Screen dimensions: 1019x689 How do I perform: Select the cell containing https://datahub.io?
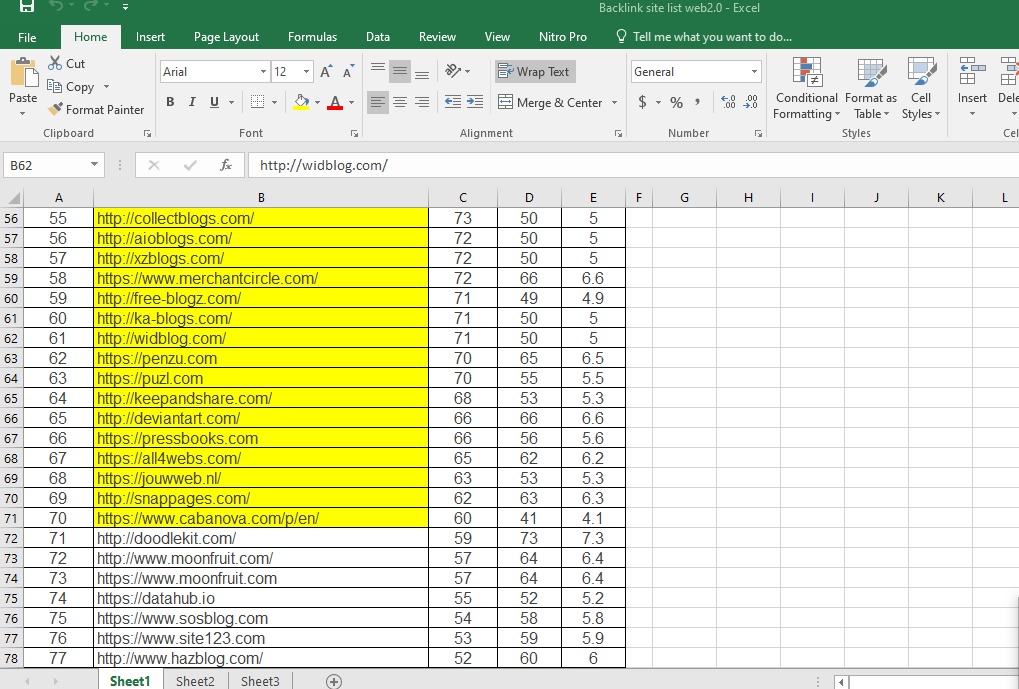[260, 598]
